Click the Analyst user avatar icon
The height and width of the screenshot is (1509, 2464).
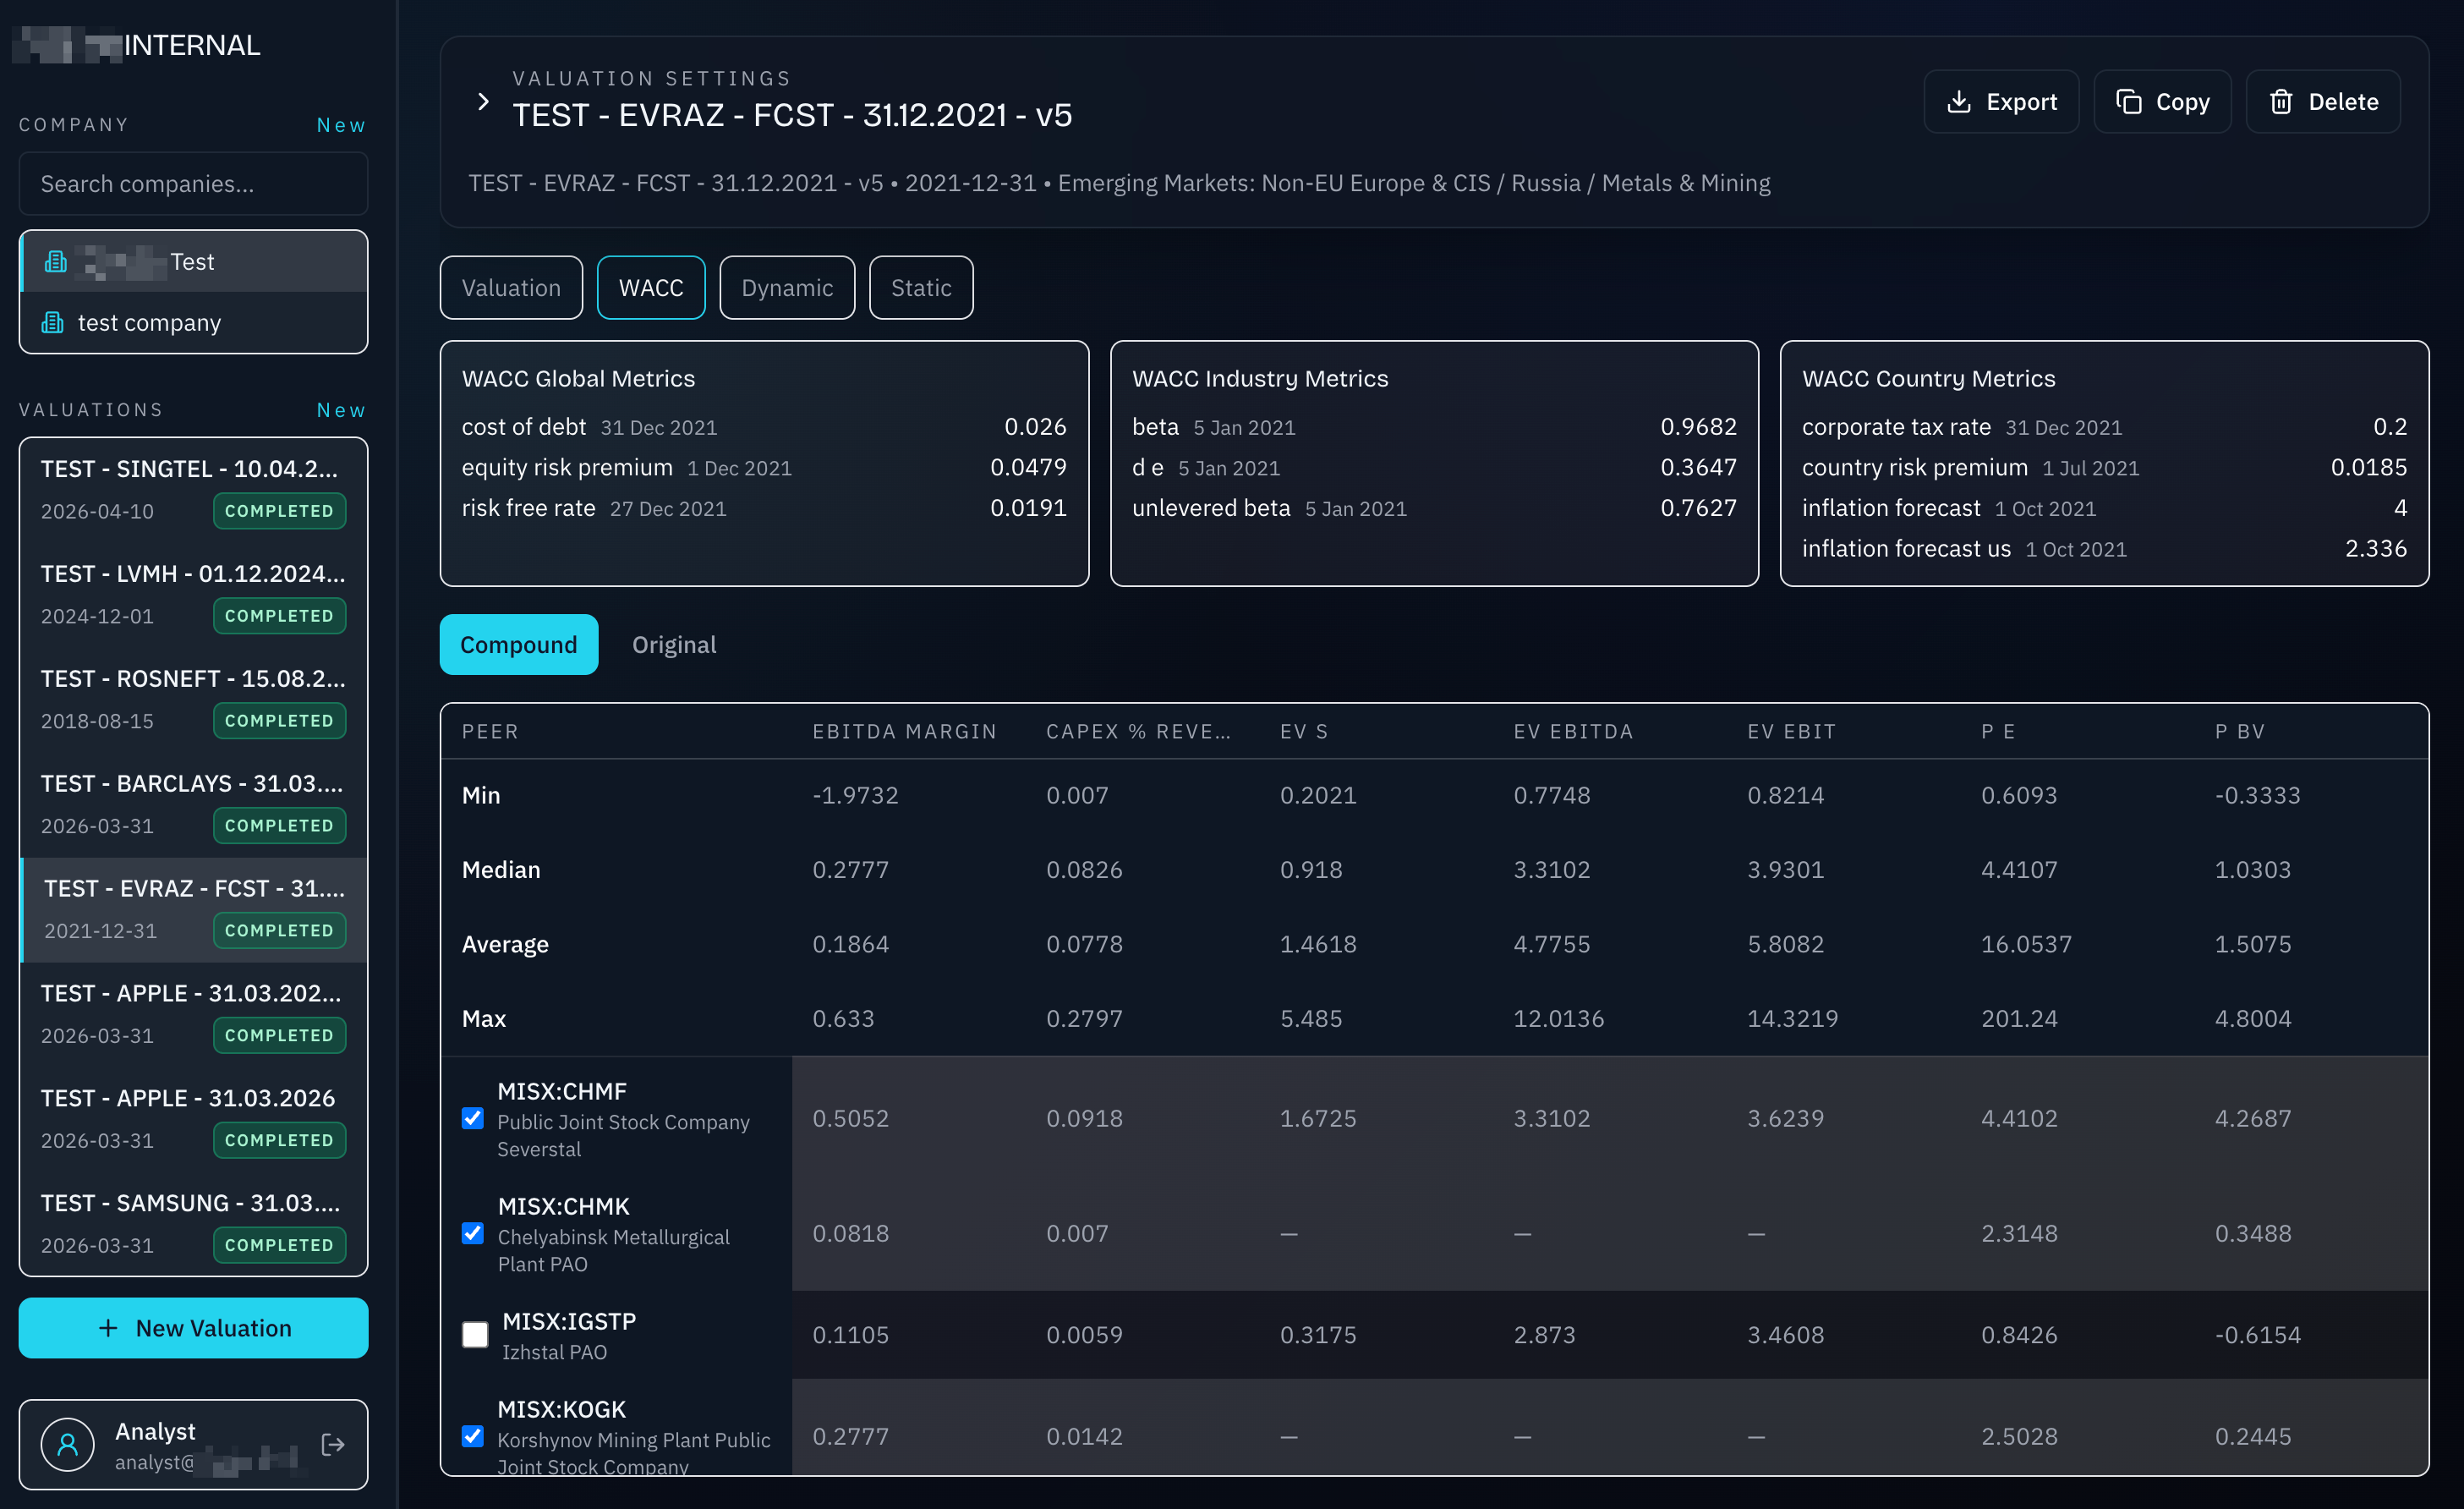click(x=68, y=1444)
